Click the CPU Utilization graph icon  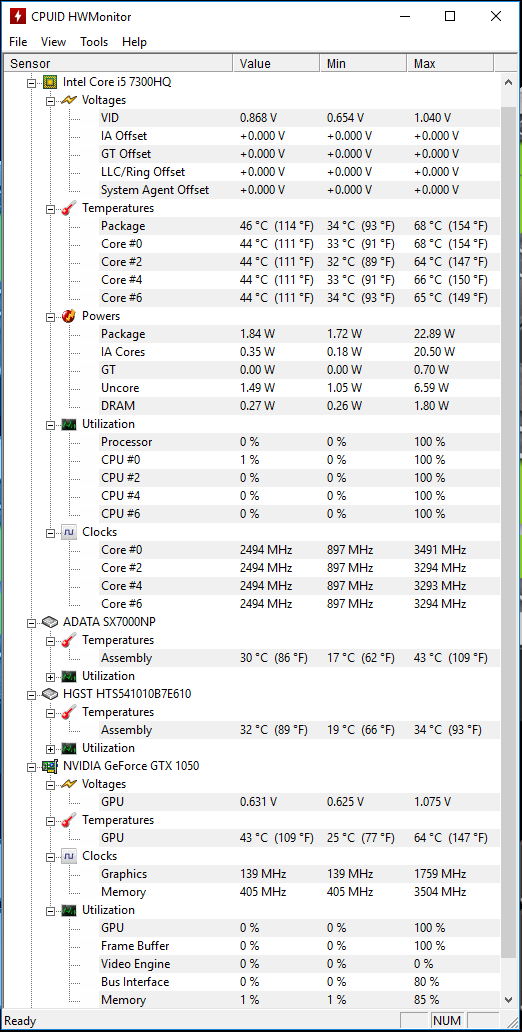(x=69, y=424)
